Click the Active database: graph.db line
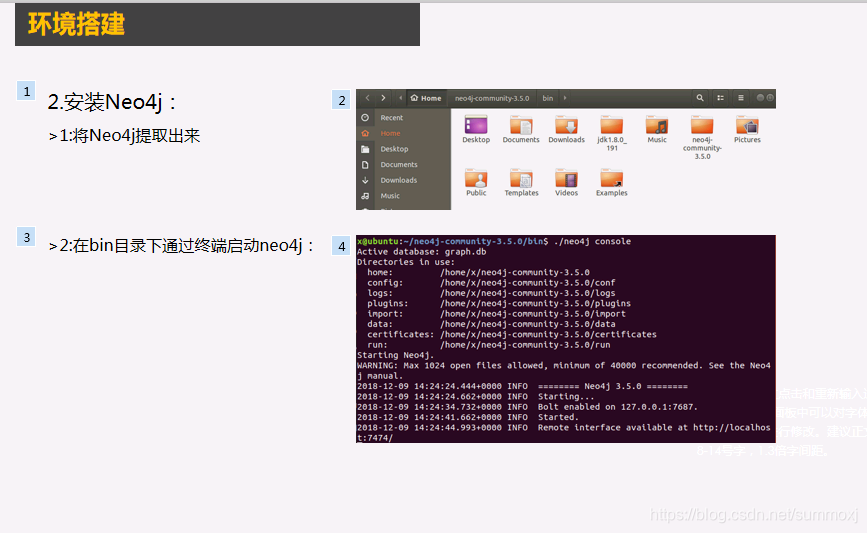Viewport: 867px width, 533px height. click(421, 252)
